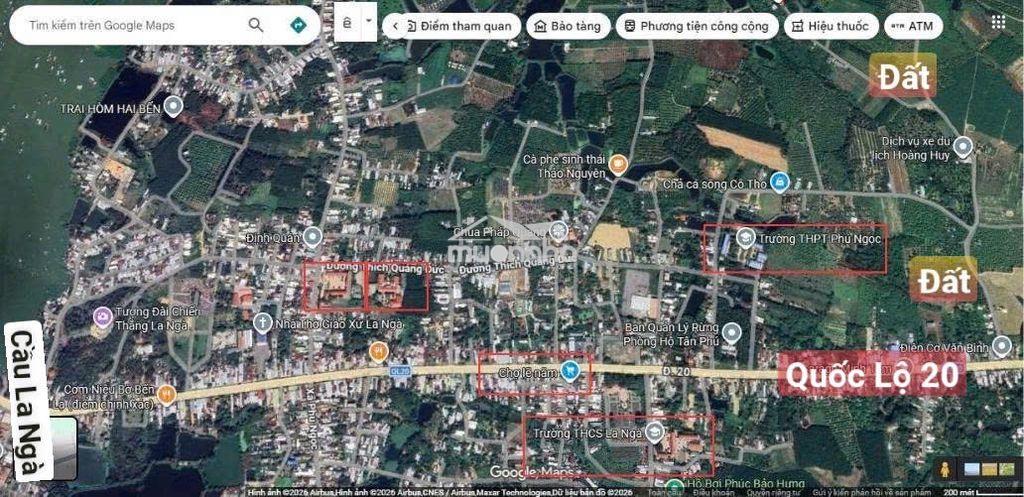Viewport: 1024px width, 497px height.
Task: Click the Nhà Thờ Giáo Xứ La Ngà cross pin
Action: (x=263, y=322)
